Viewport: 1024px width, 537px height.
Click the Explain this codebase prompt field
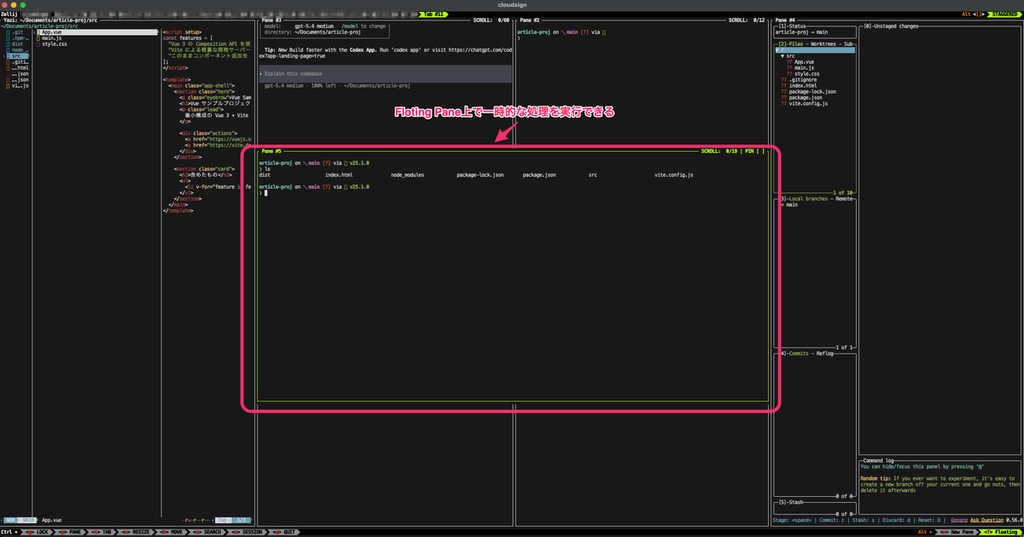tap(385, 74)
